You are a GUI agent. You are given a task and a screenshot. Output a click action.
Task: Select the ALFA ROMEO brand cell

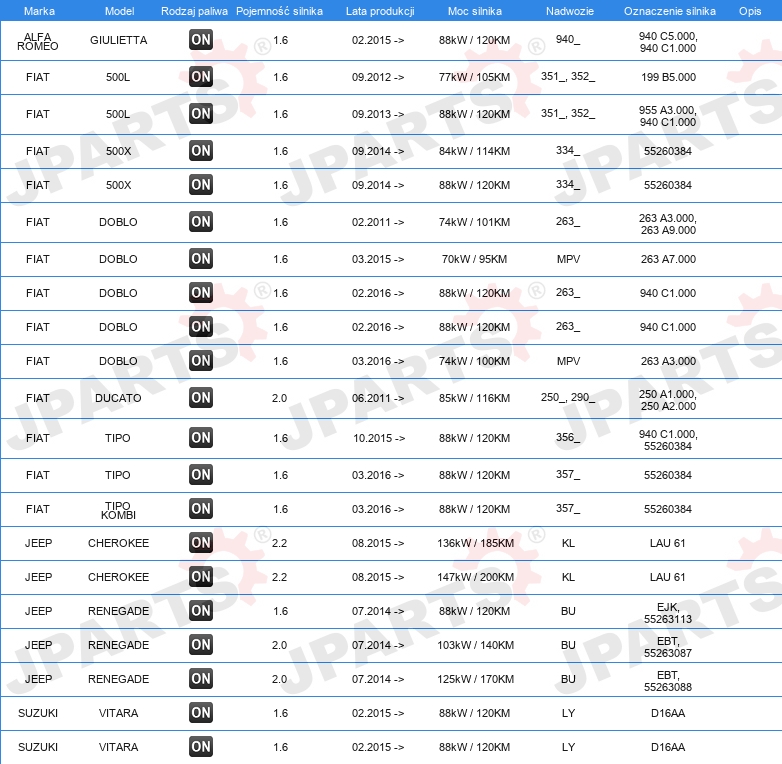38,41
